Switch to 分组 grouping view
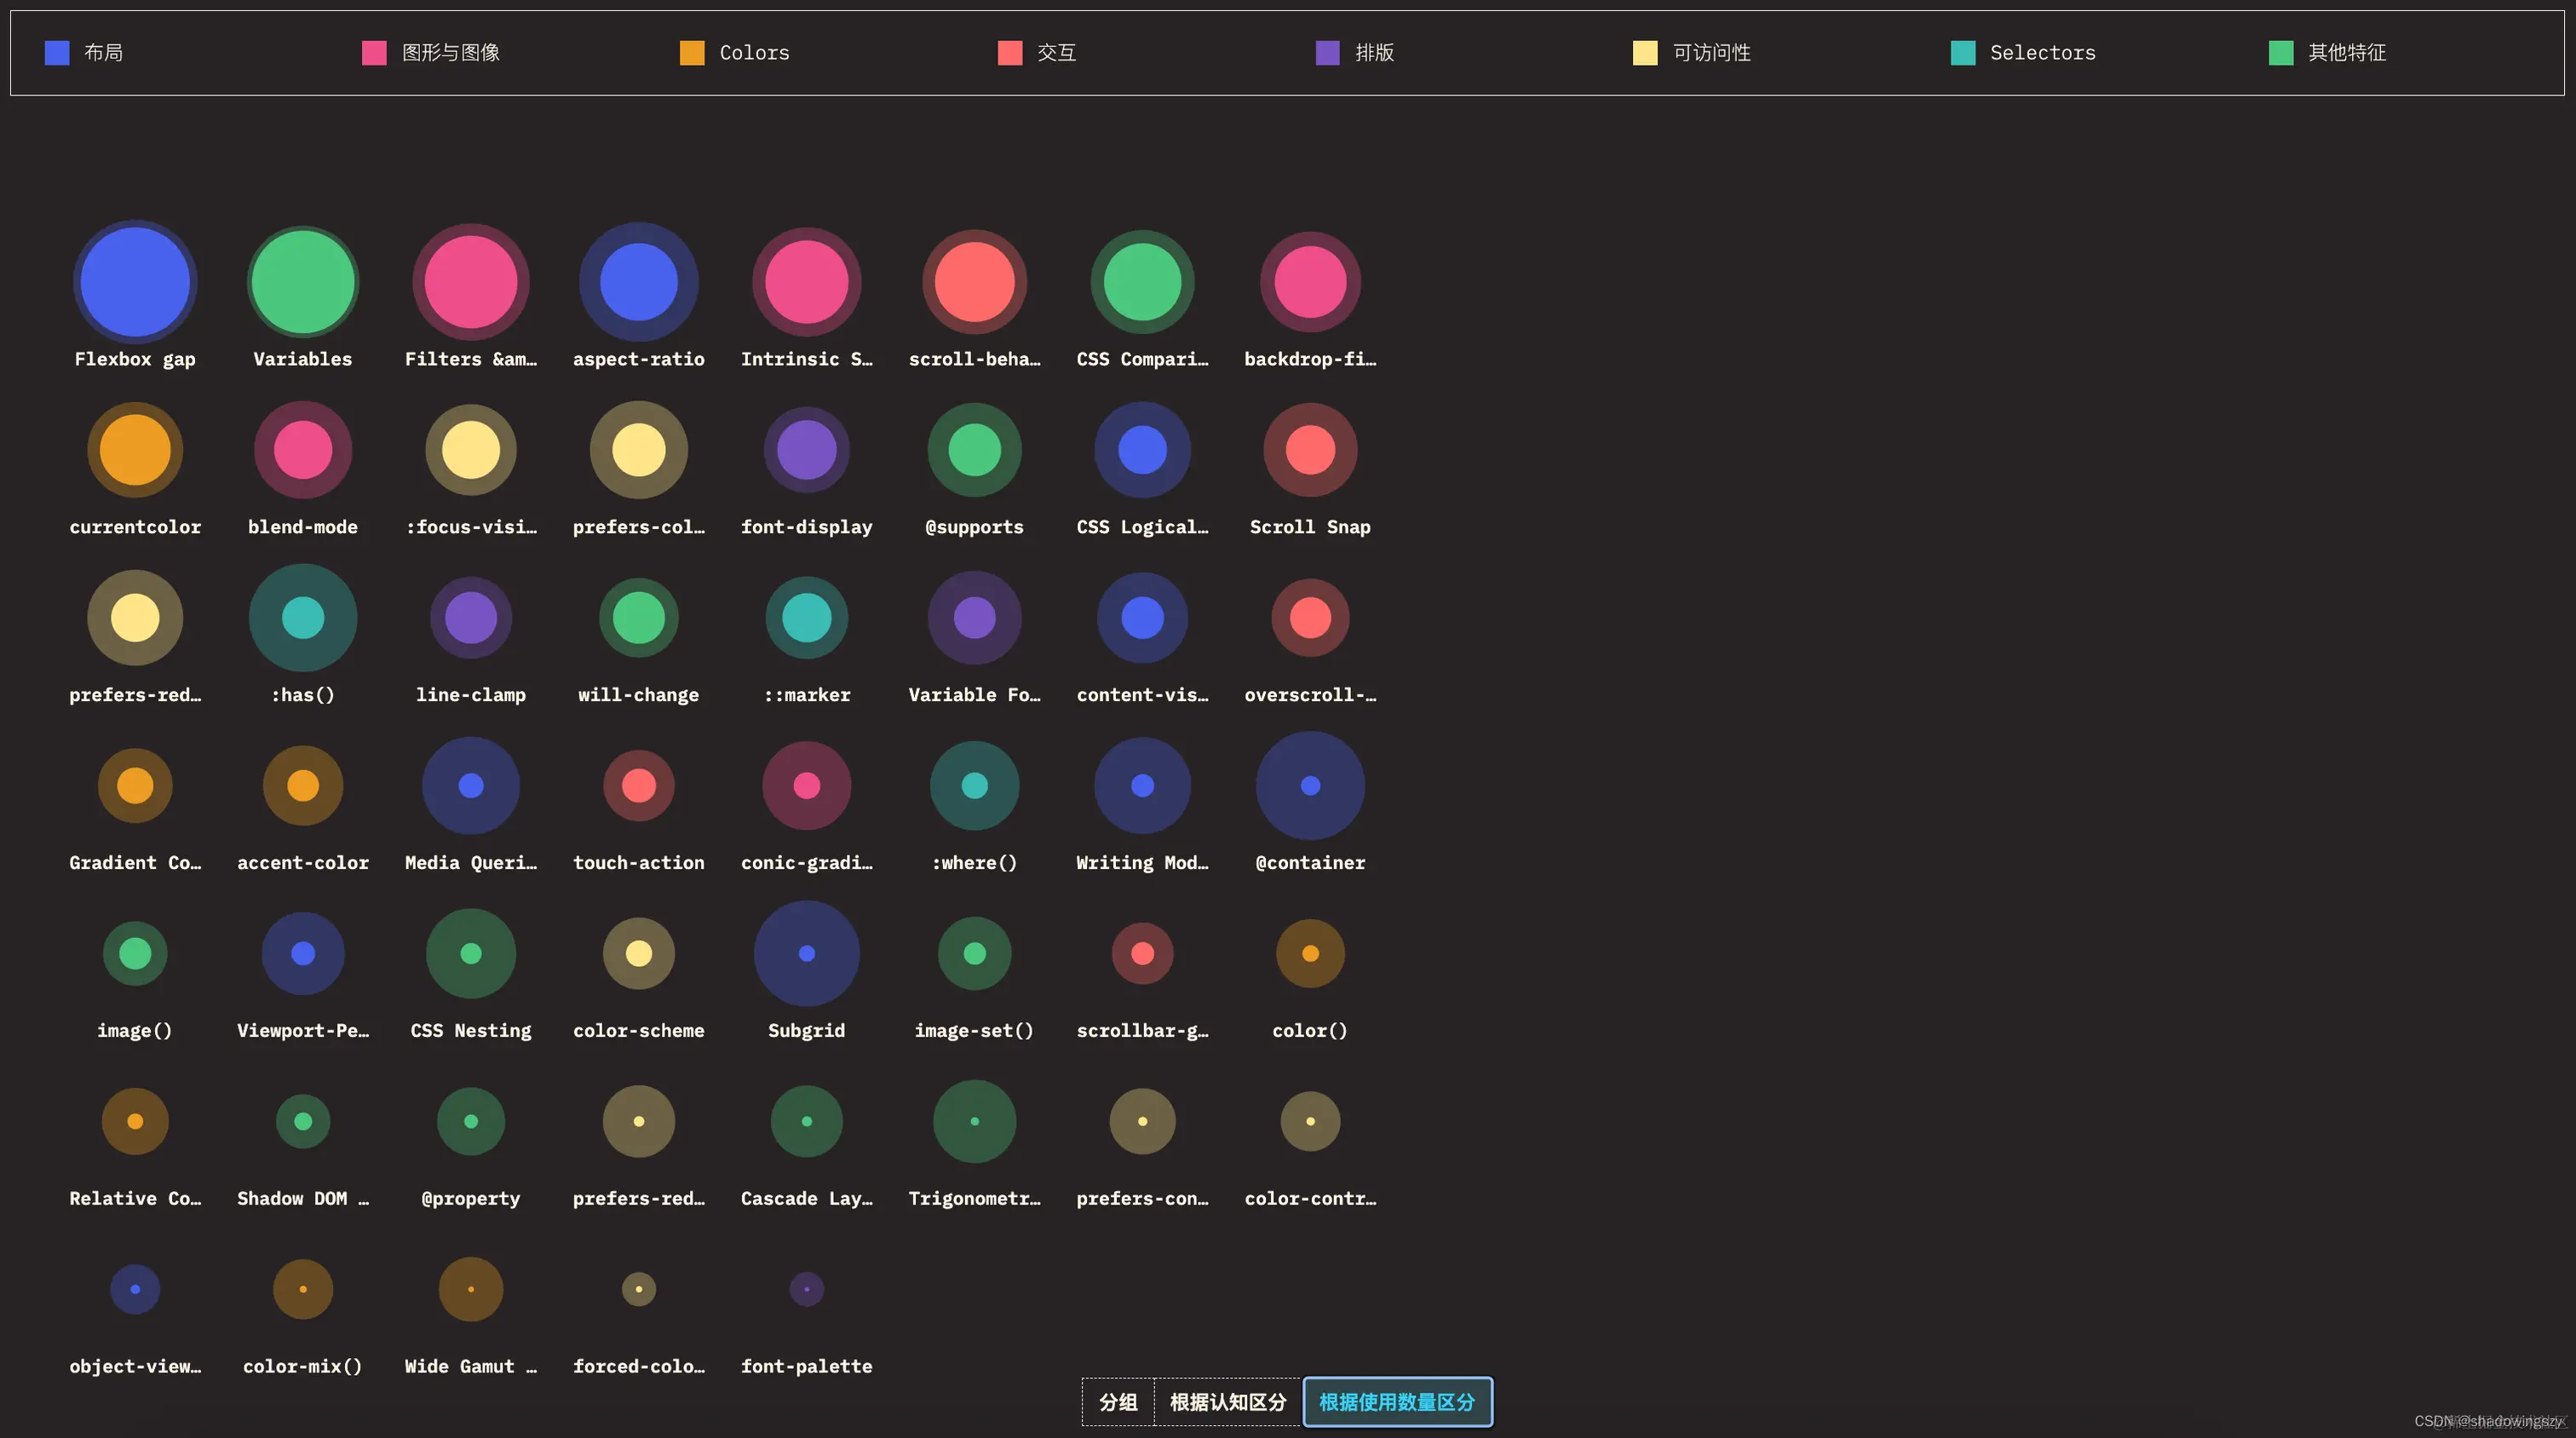The width and height of the screenshot is (2576, 1438). pos(1118,1402)
